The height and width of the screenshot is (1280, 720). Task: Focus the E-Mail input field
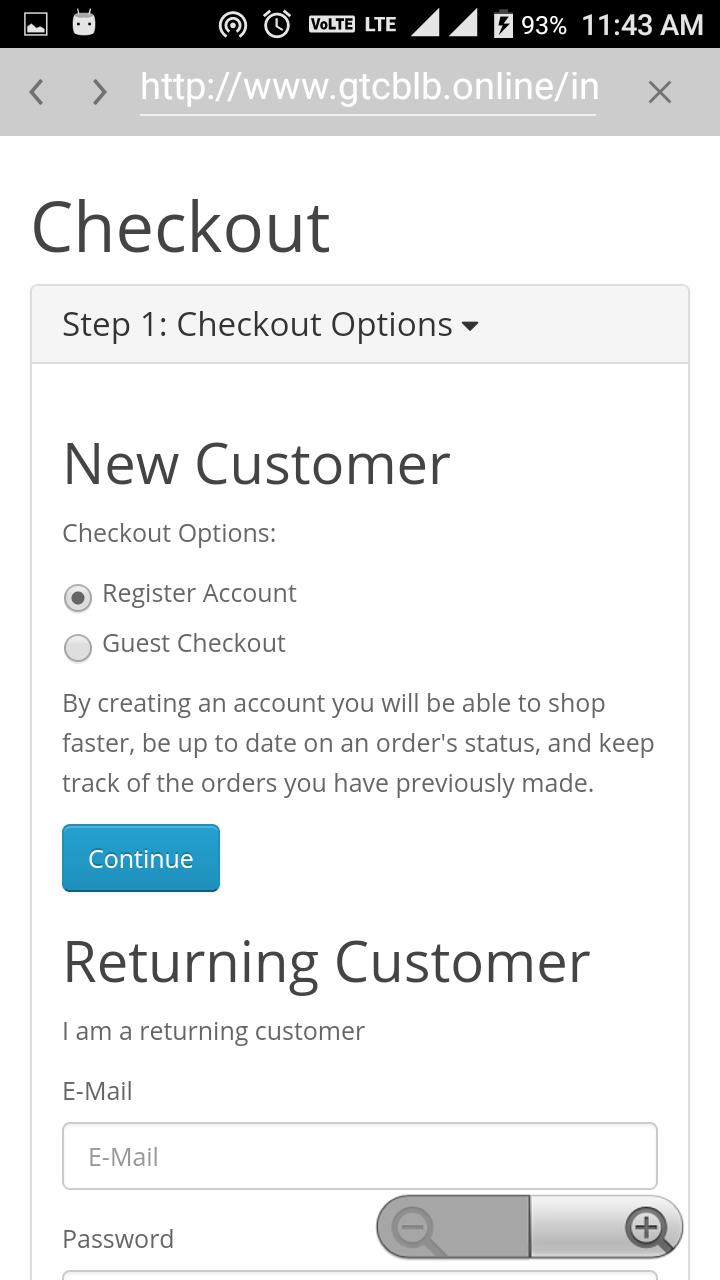click(x=360, y=1156)
